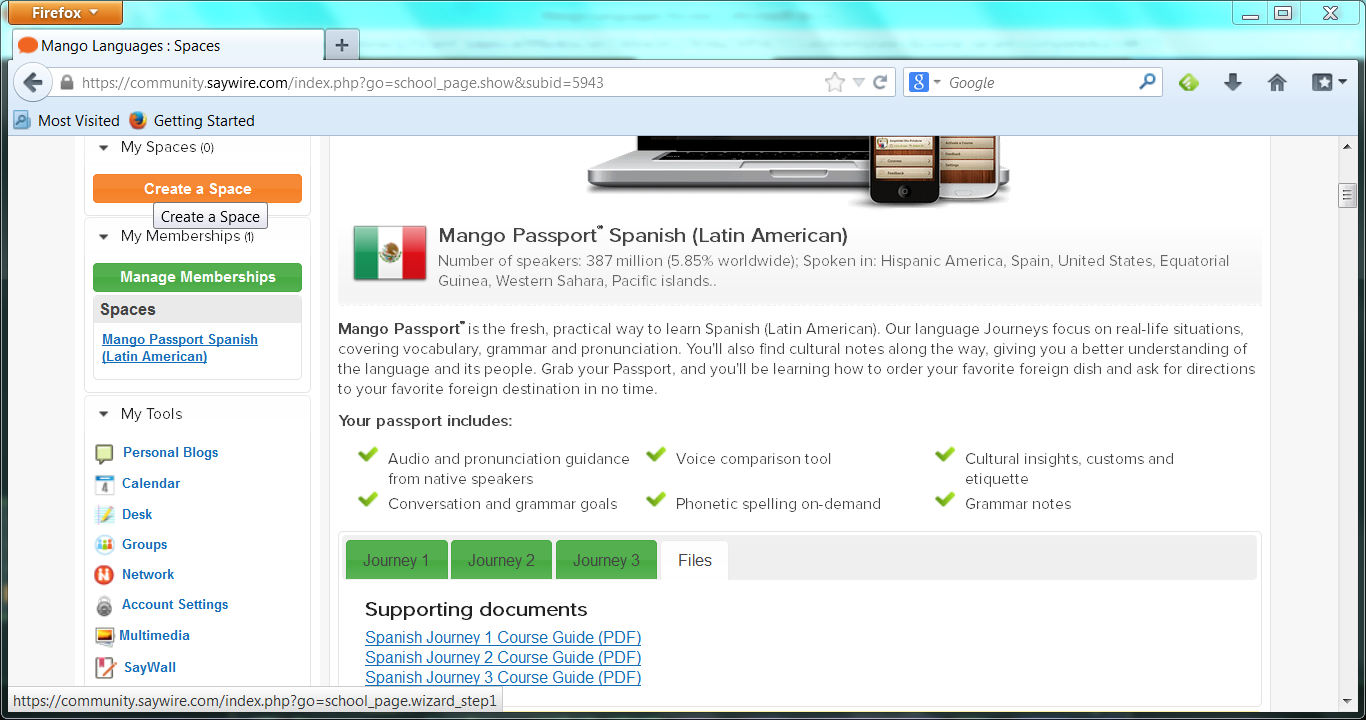Open the Groups tool
The height and width of the screenshot is (720, 1366).
pyautogui.click(x=146, y=544)
